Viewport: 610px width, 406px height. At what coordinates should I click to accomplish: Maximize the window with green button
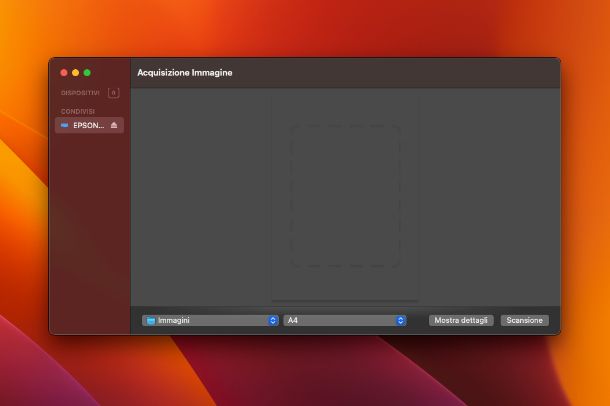coord(87,73)
